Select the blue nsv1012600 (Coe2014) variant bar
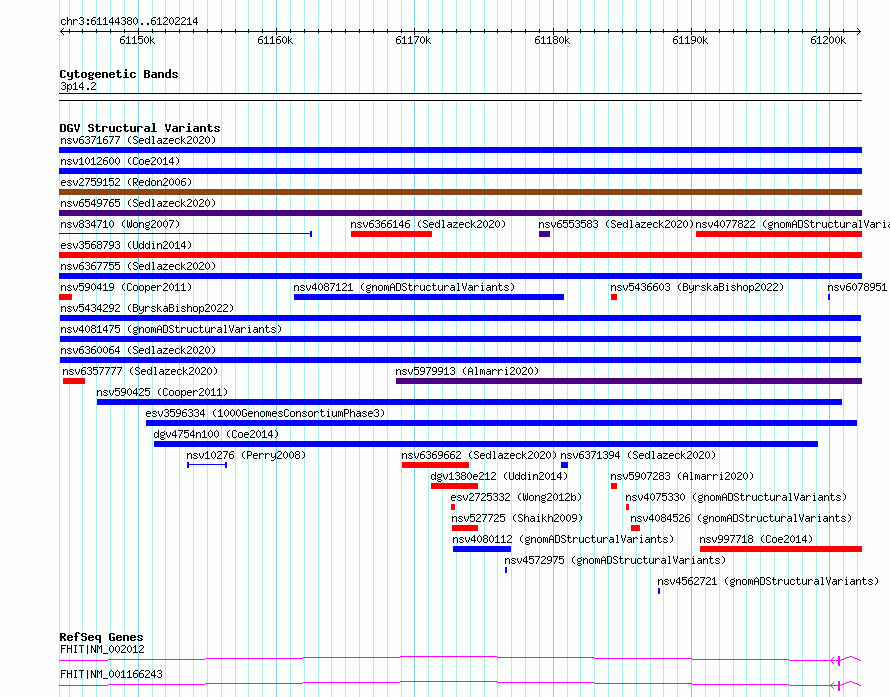890x697 pixels. pos(460,171)
